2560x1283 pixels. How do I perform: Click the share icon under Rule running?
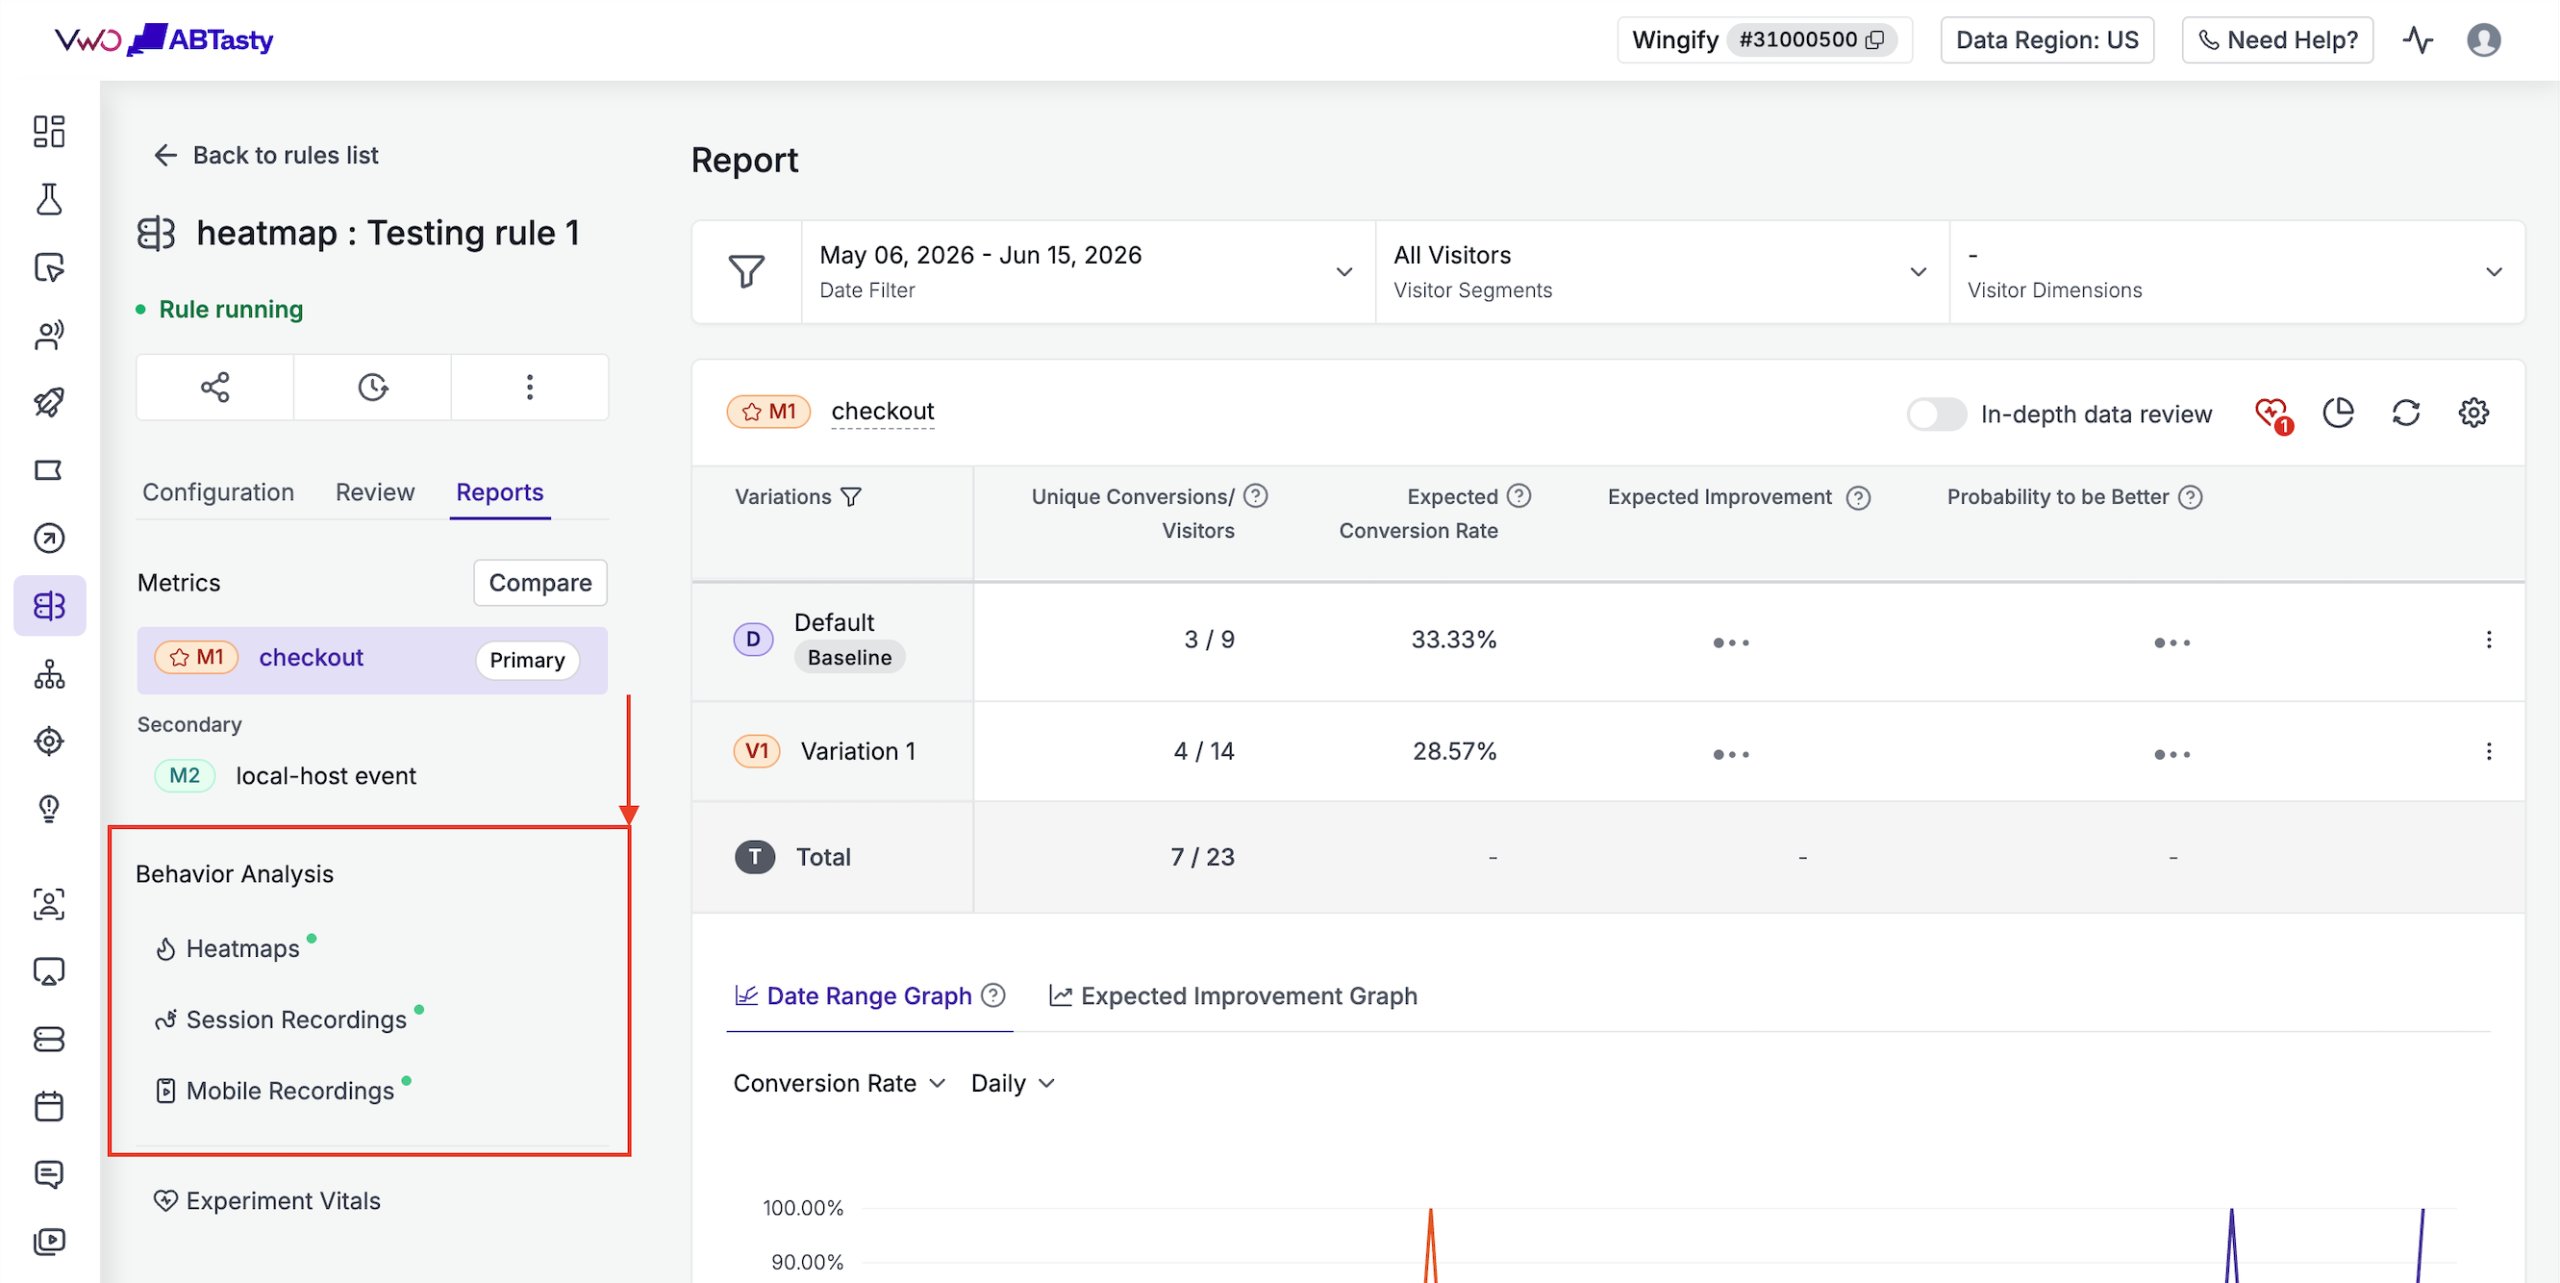[215, 387]
